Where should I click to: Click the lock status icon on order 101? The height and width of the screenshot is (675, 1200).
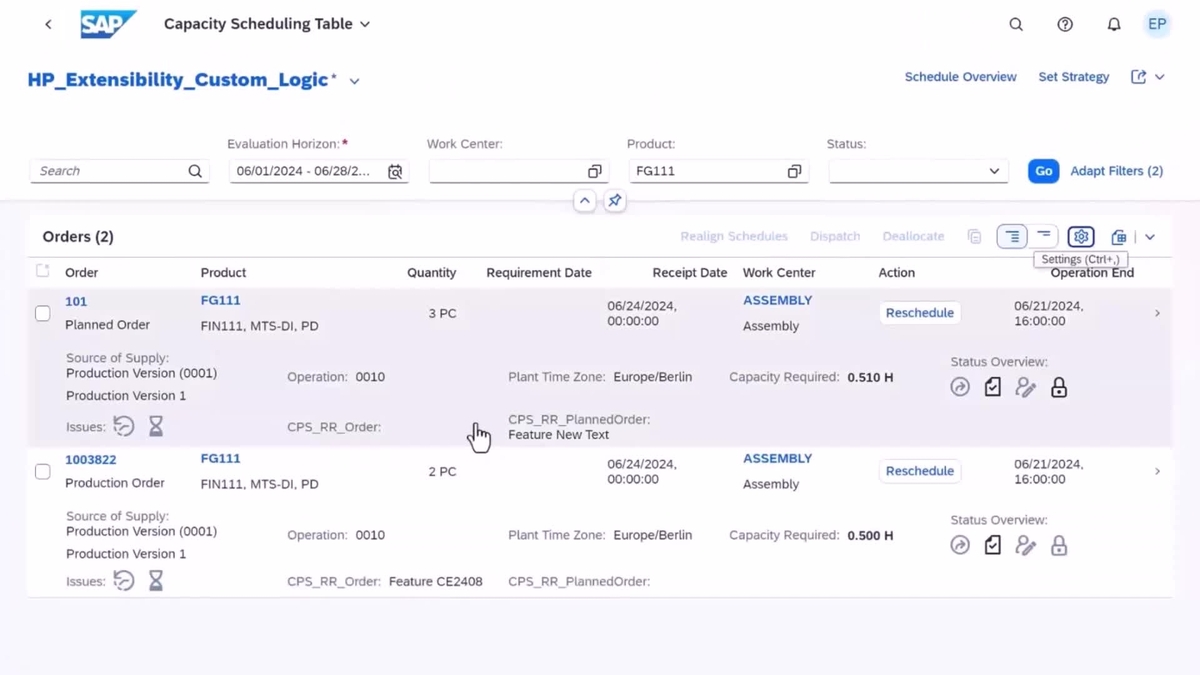pos(1059,387)
